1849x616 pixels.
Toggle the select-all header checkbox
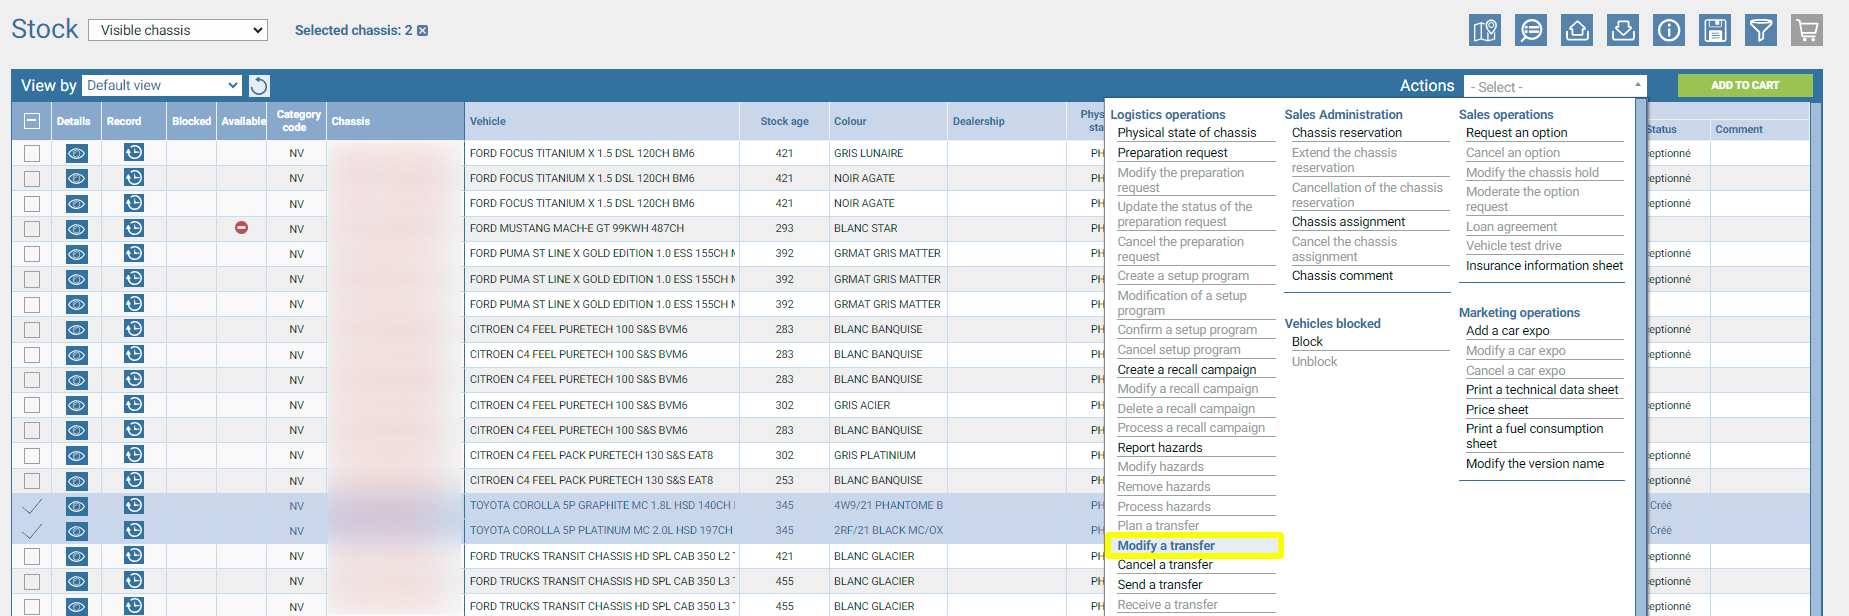click(x=32, y=121)
